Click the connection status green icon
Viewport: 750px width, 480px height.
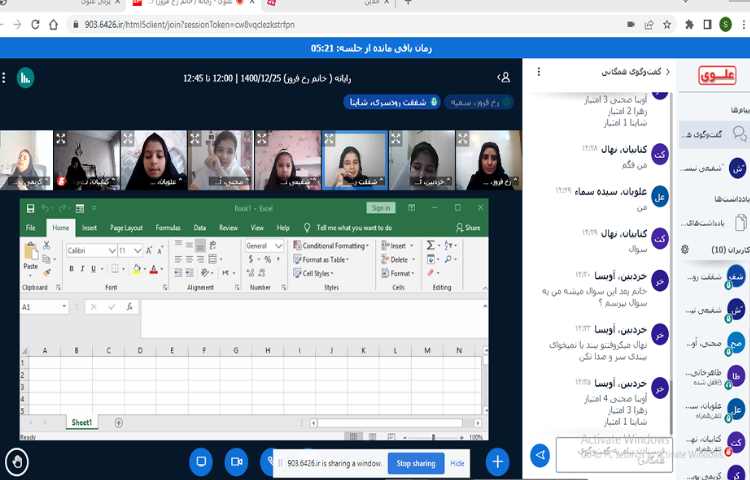[25, 78]
